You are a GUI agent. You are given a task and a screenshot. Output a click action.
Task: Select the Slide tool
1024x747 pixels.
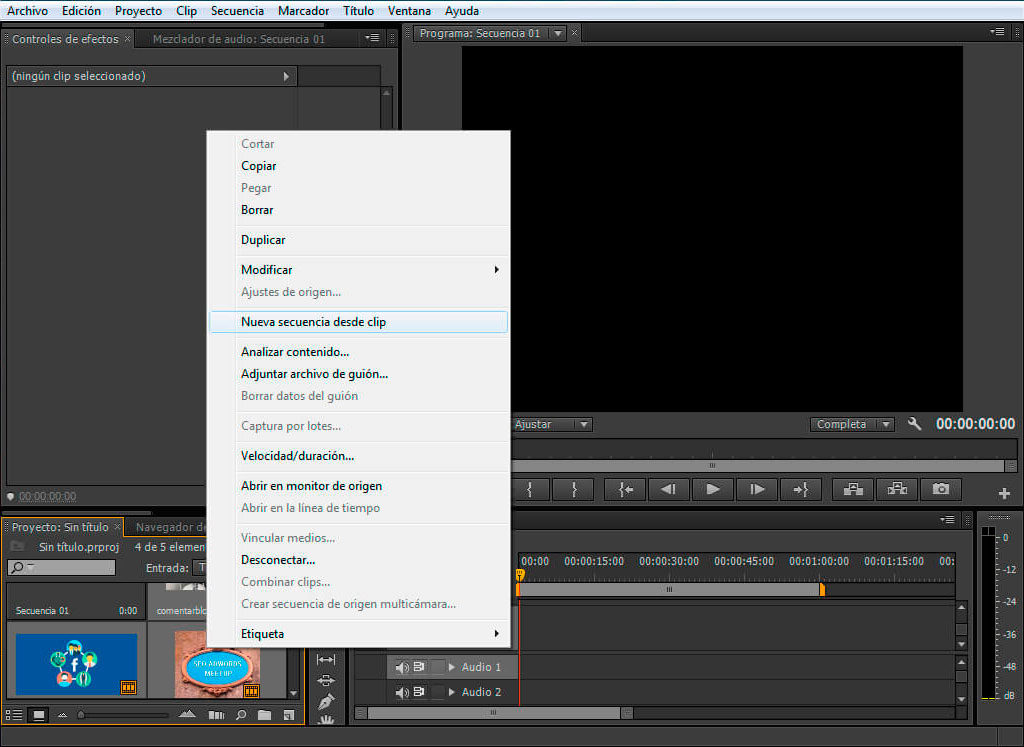pos(325,680)
